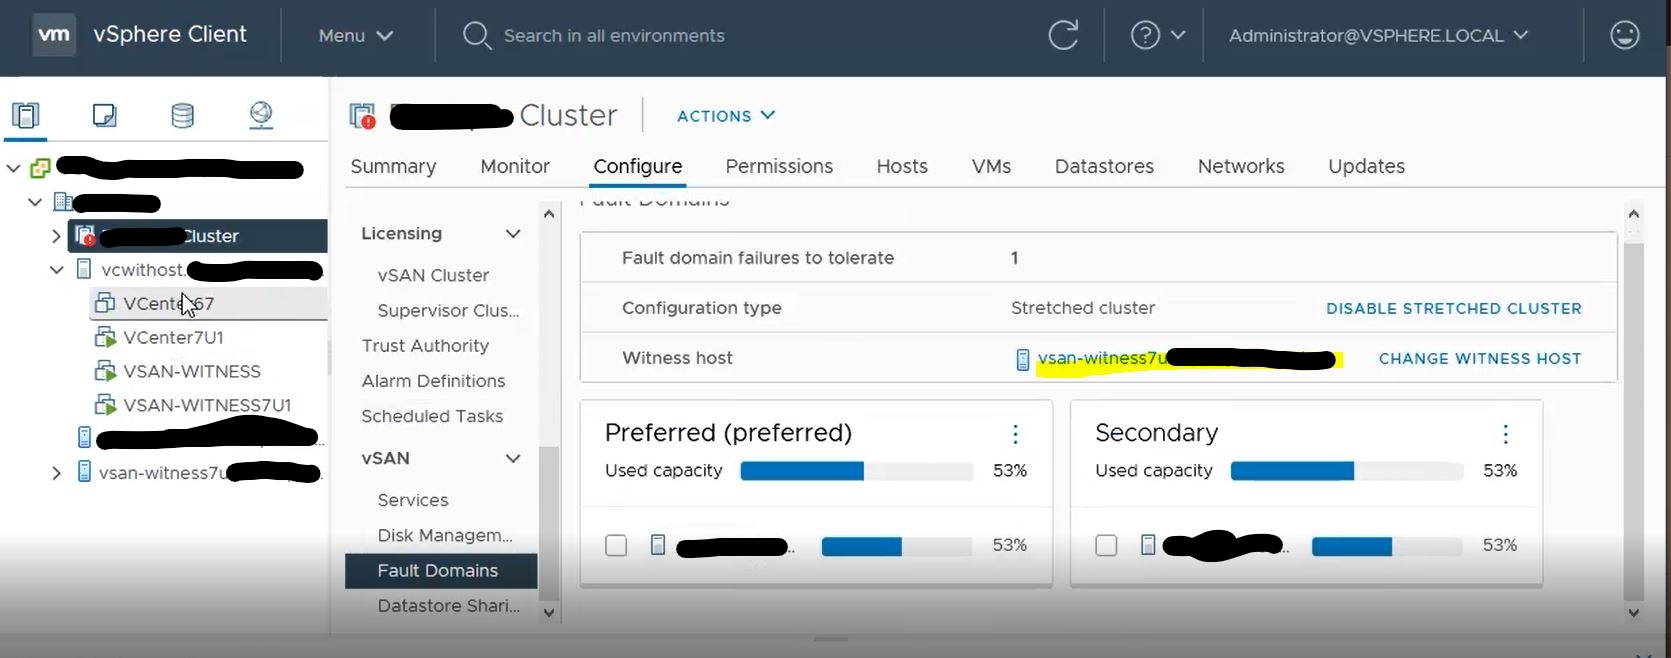
Task: Click Preferred domain used capacity bar
Action: (x=856, y=471)
